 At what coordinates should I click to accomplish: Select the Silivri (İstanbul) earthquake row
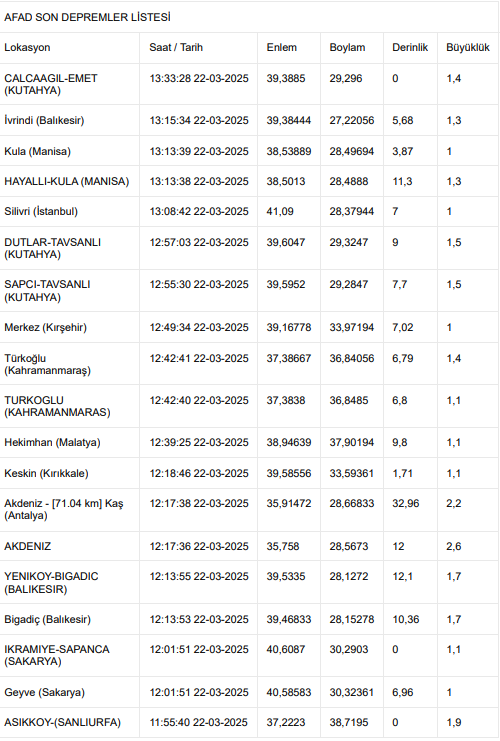[250, 211]
